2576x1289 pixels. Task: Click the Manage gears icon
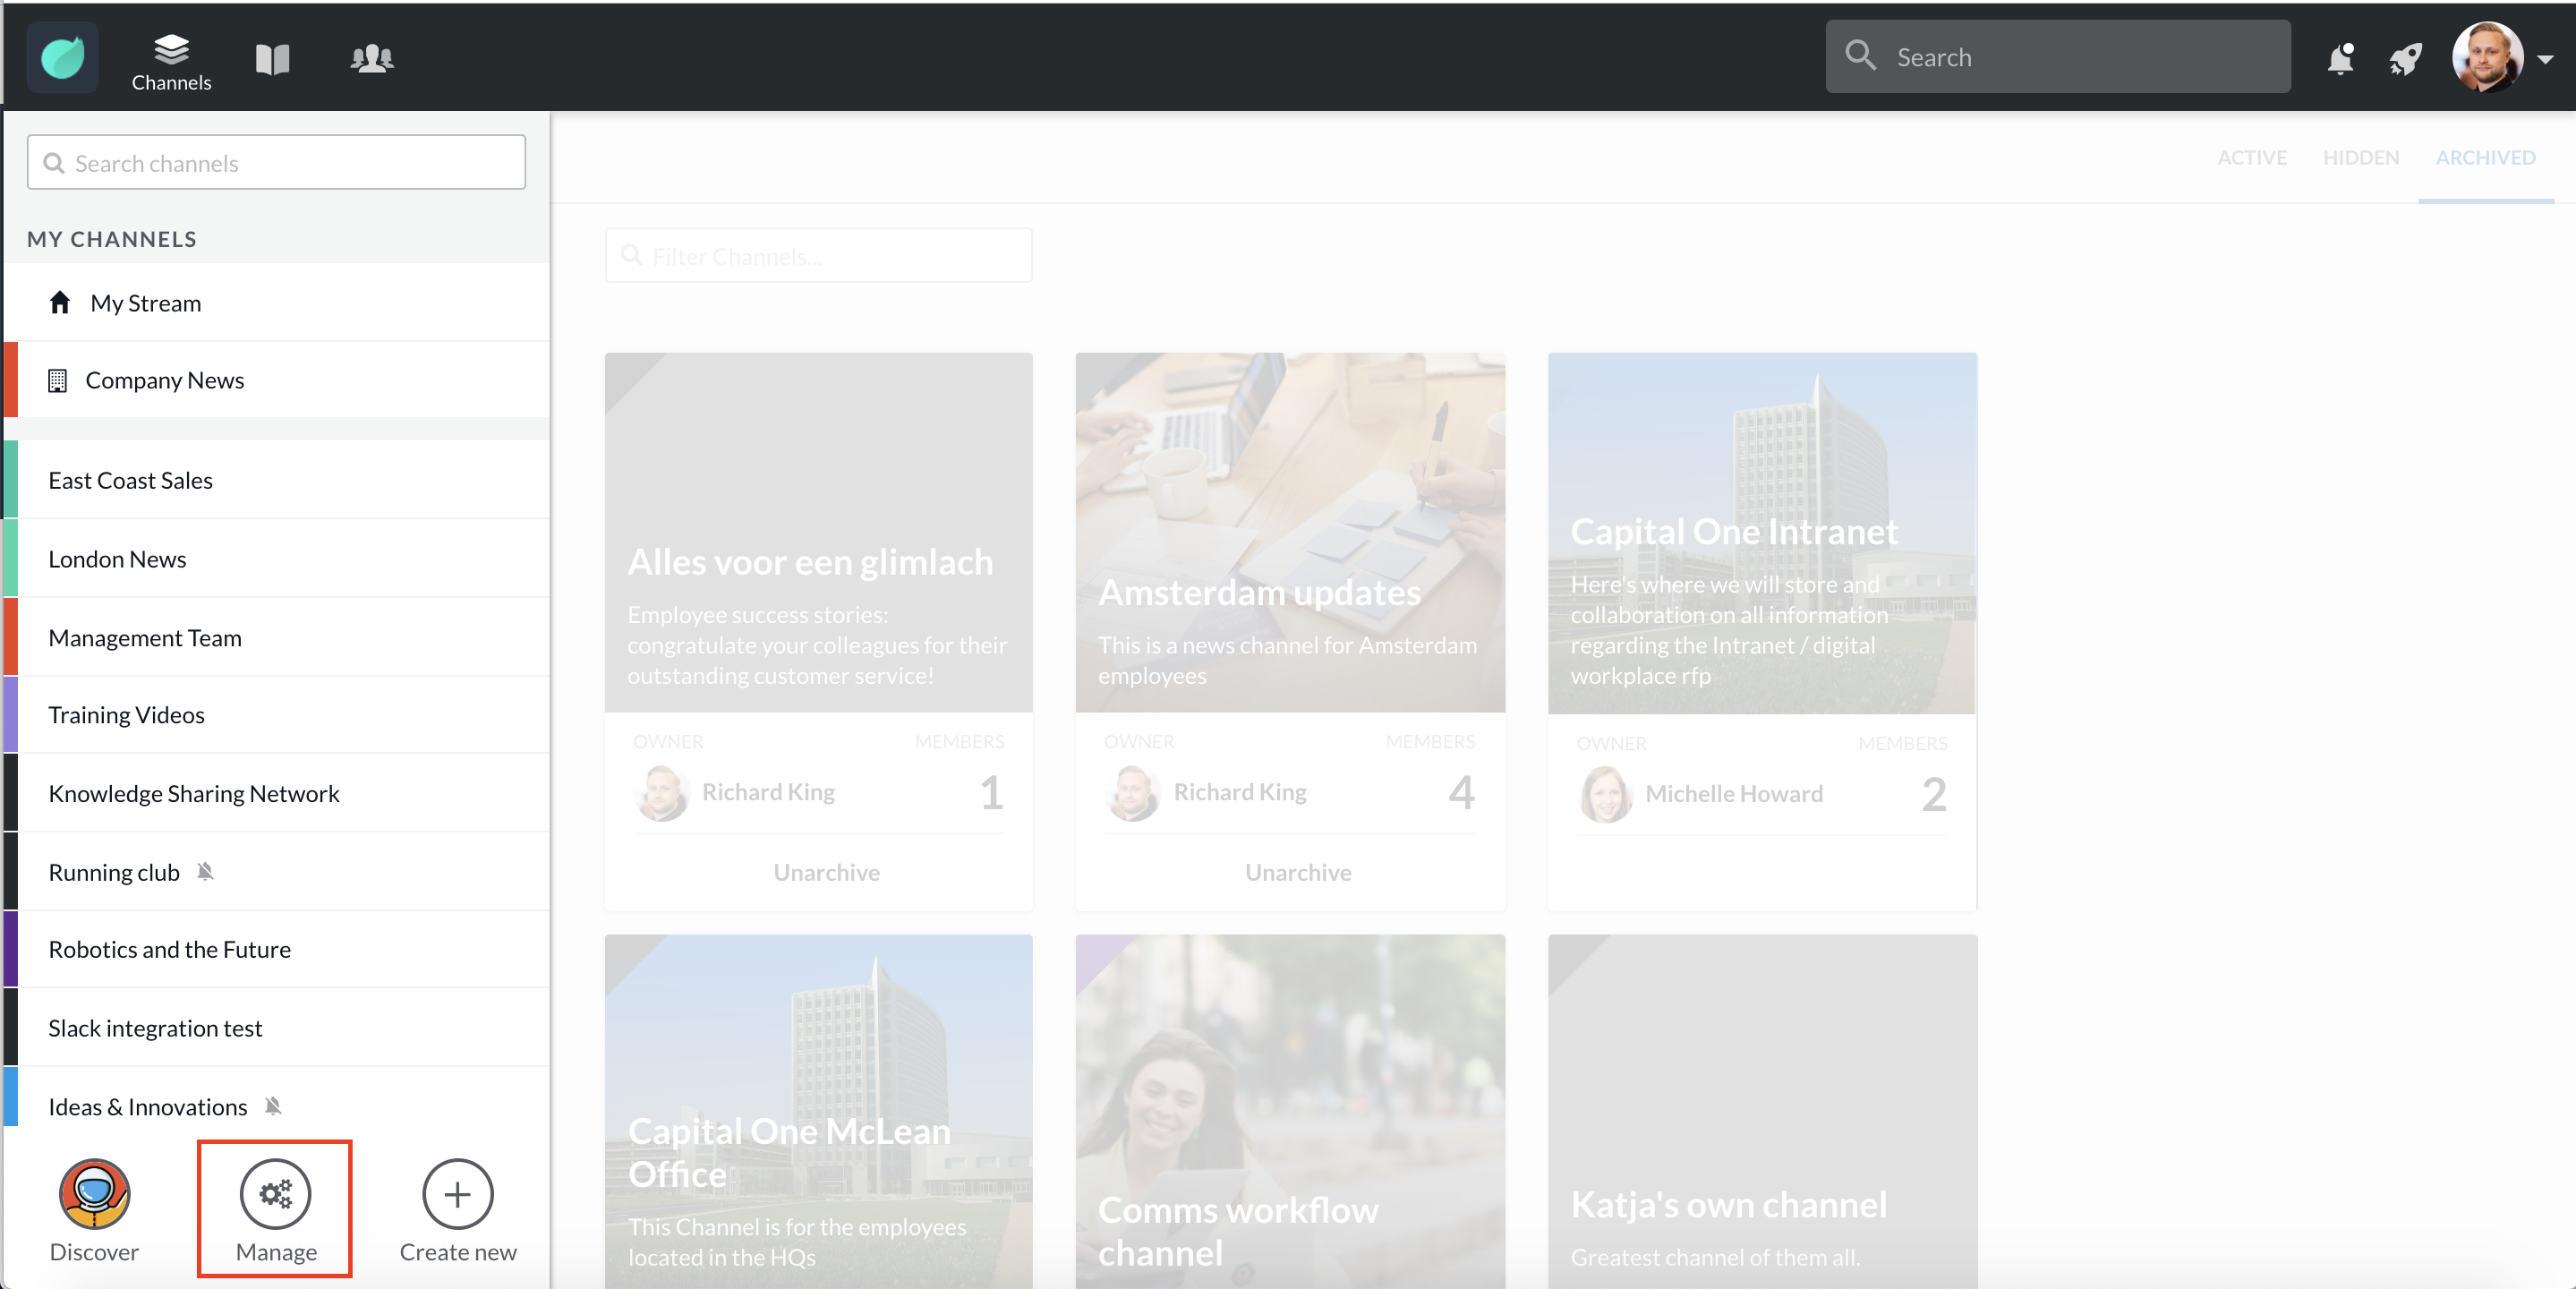(275, 1194)
